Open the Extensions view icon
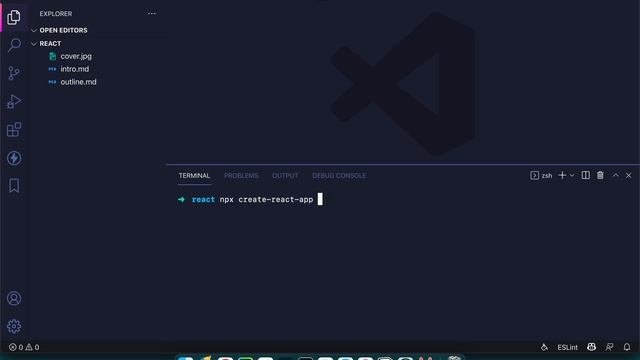This screenshot has height=360, width=640. (14, 130)
